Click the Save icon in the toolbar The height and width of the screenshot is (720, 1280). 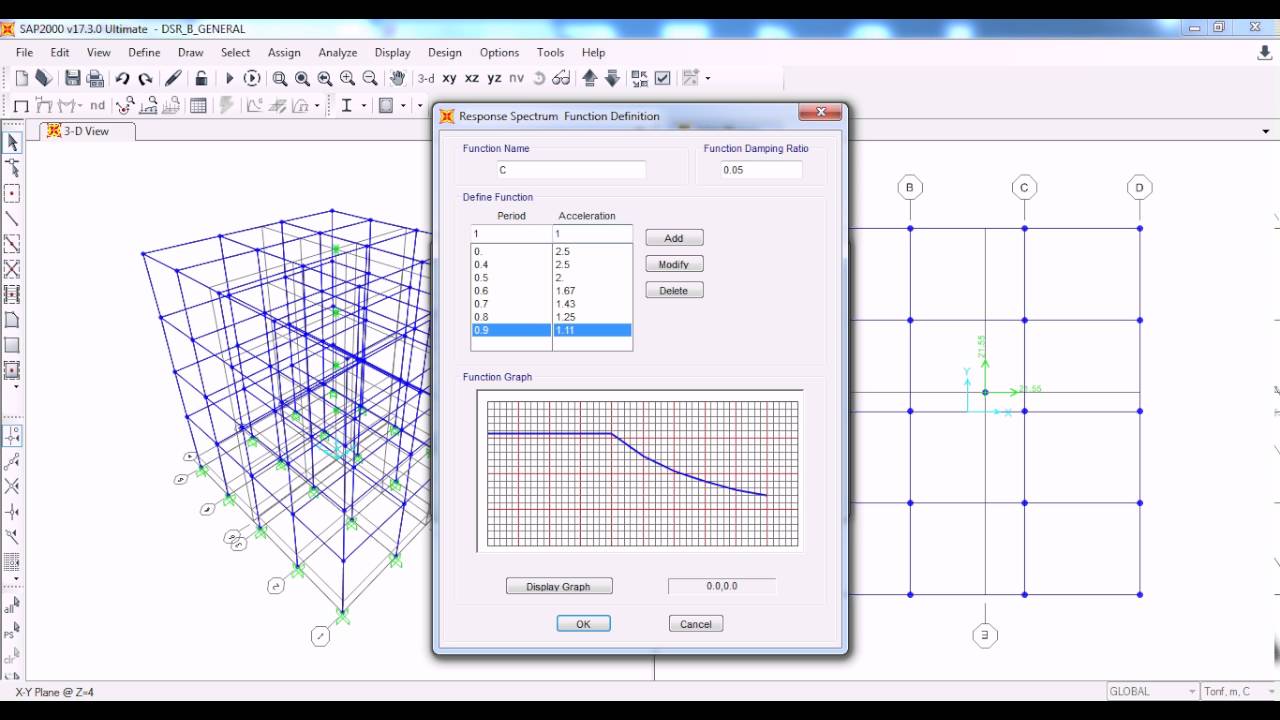73,78
